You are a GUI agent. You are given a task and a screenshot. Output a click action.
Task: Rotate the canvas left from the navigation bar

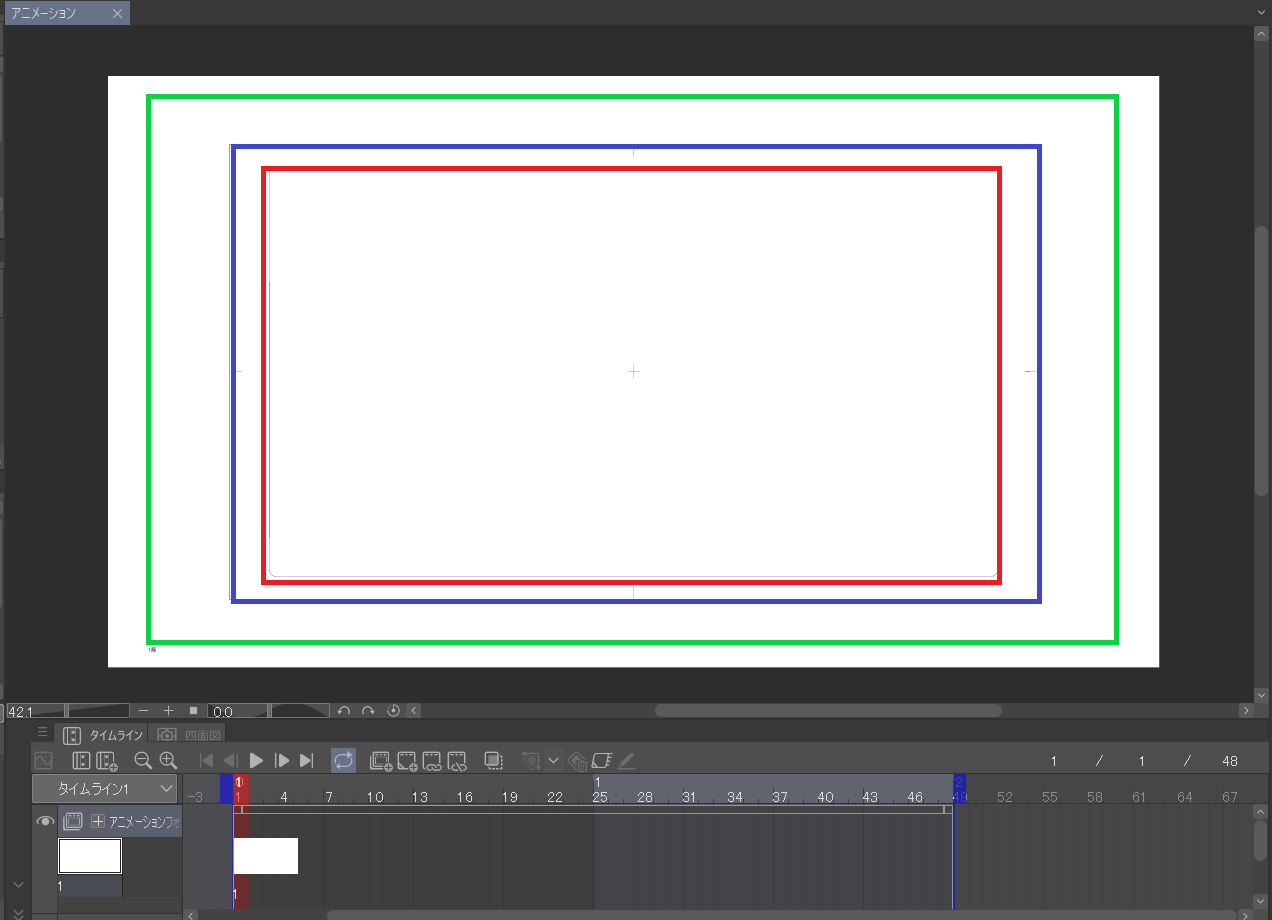coord(344,711)
